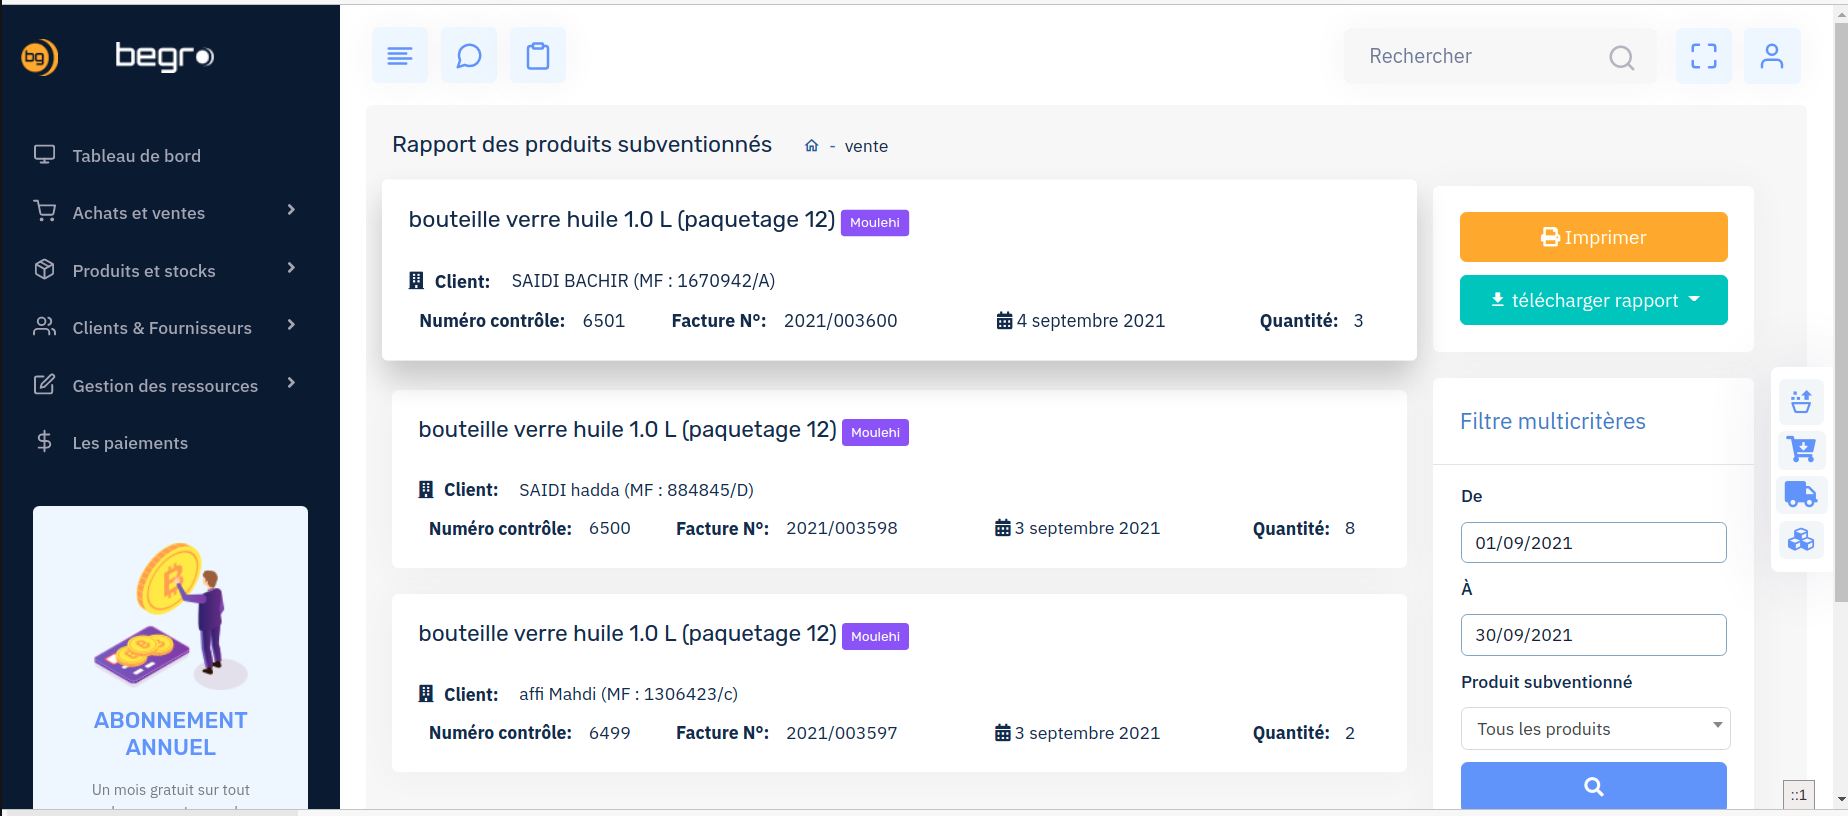Viewport: 1848px width, 816px height.
Task: Open the télécharger rapport dropdown
Action: tap(1594, 300)
